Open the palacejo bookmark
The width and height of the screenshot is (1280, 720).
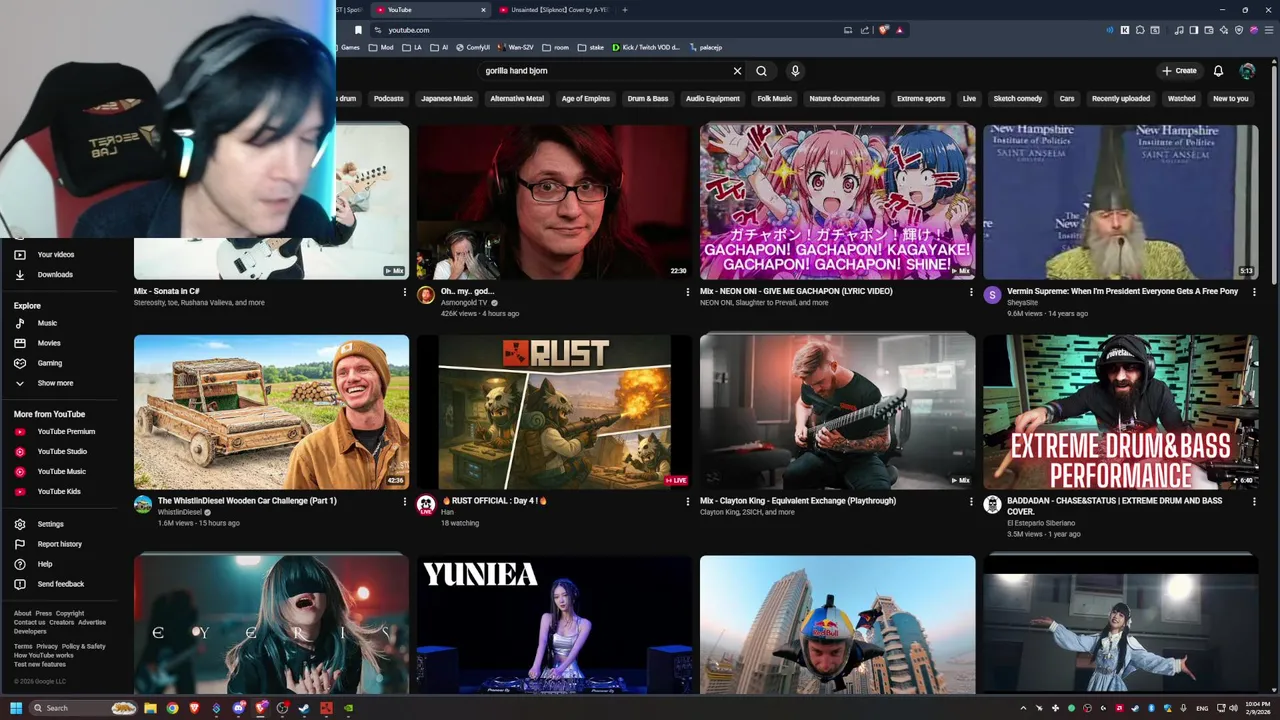pos(704,47)
